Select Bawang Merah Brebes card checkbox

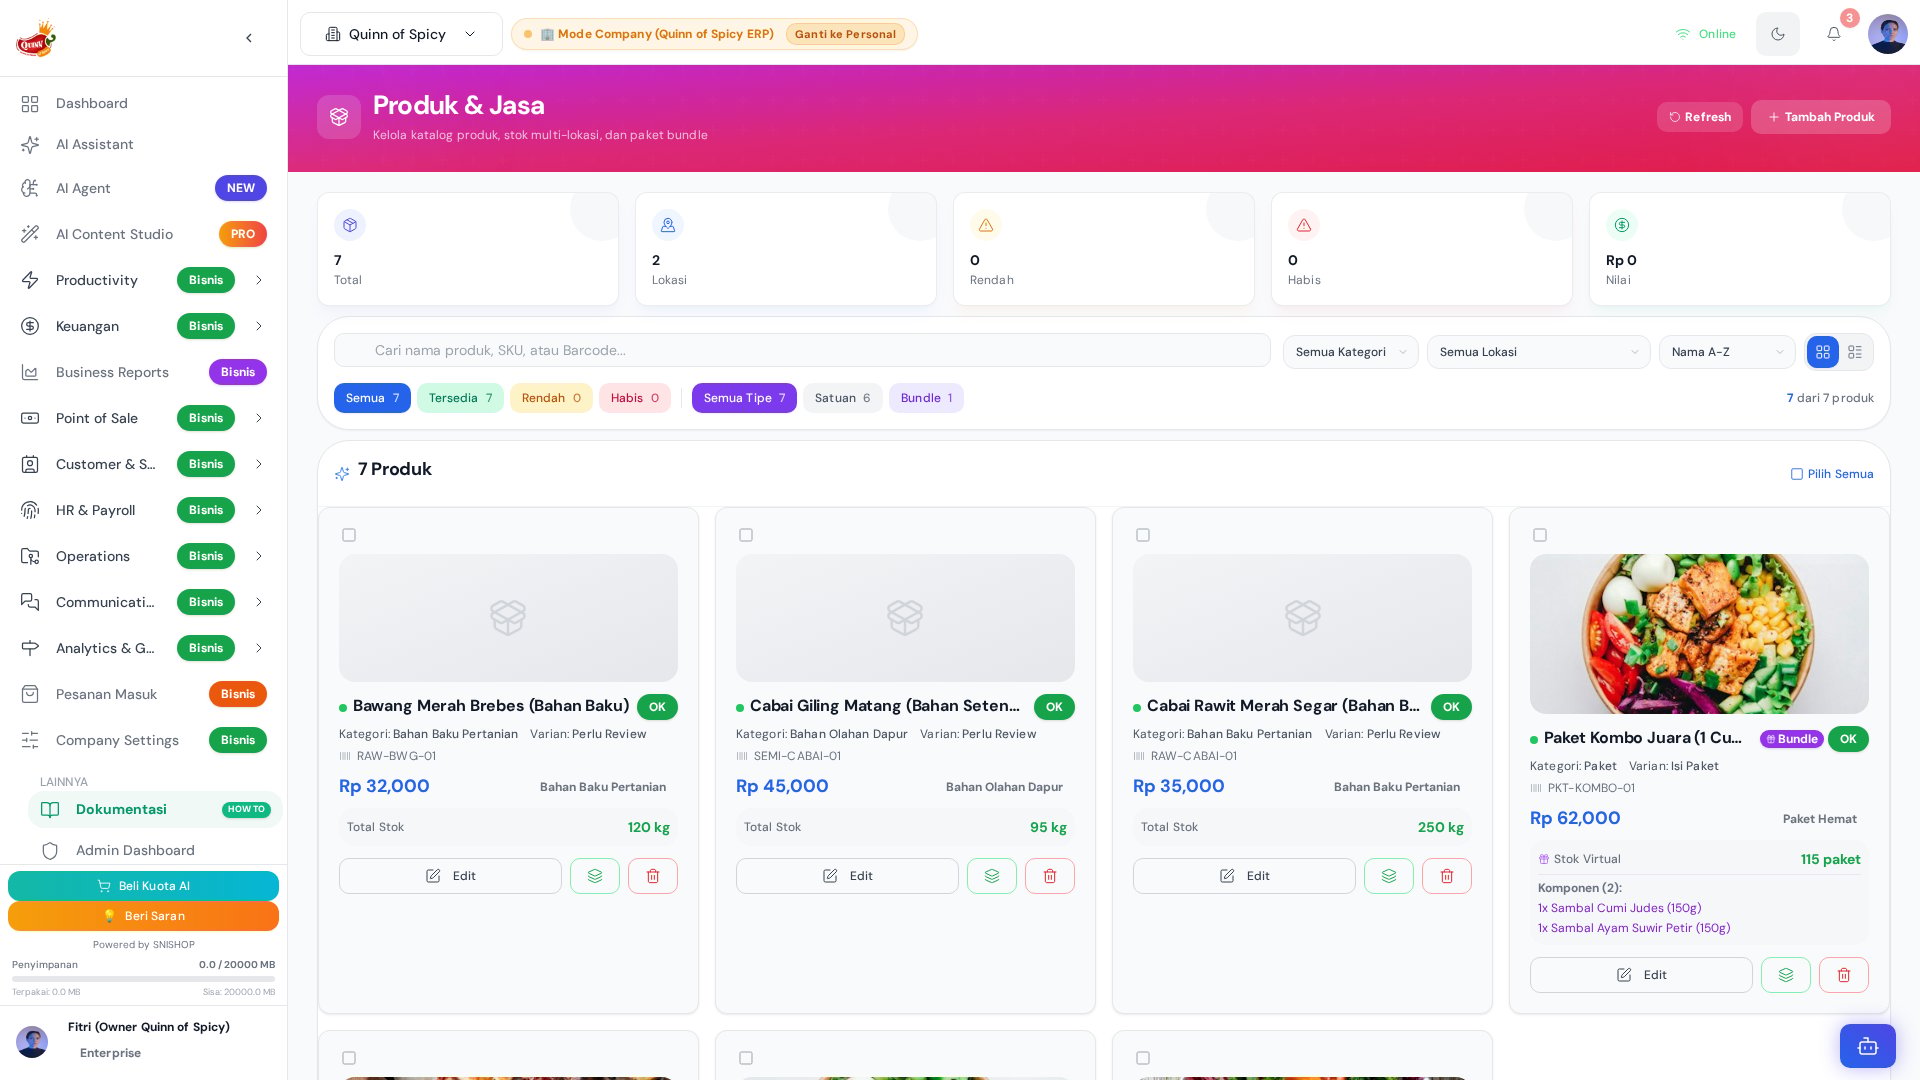coord(349,535)
